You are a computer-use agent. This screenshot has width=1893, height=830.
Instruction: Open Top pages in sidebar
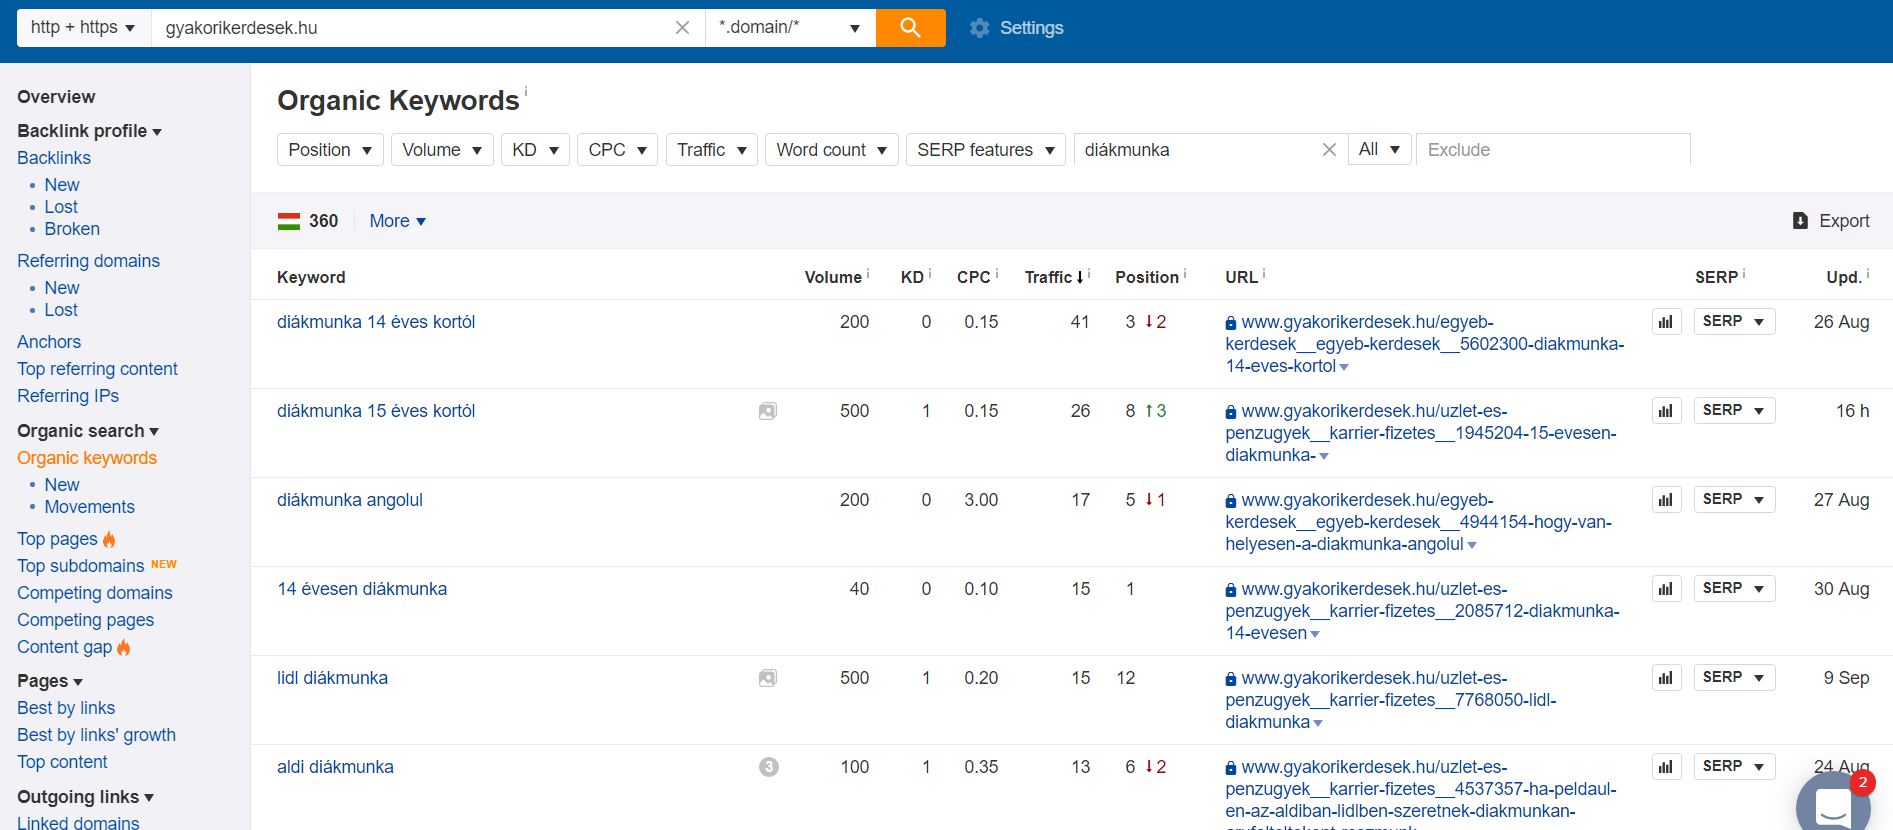click(x=57, y=539)
